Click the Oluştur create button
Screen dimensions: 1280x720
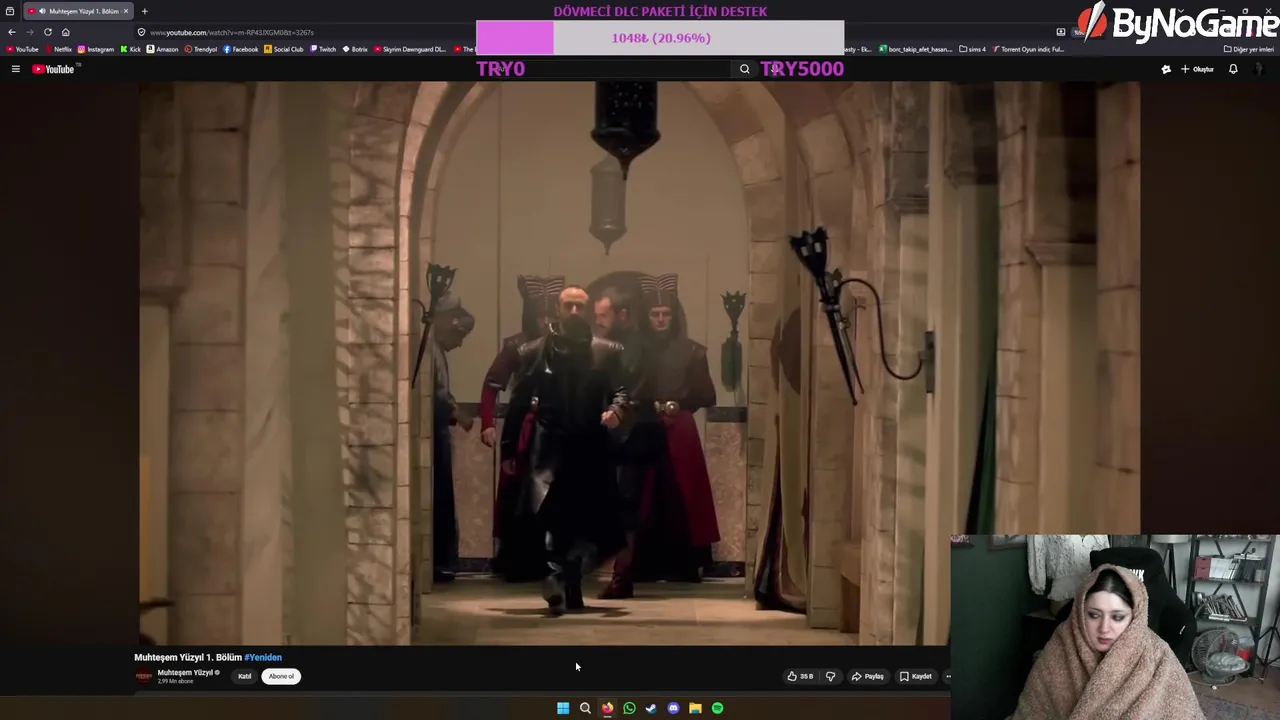point(1197,69)
